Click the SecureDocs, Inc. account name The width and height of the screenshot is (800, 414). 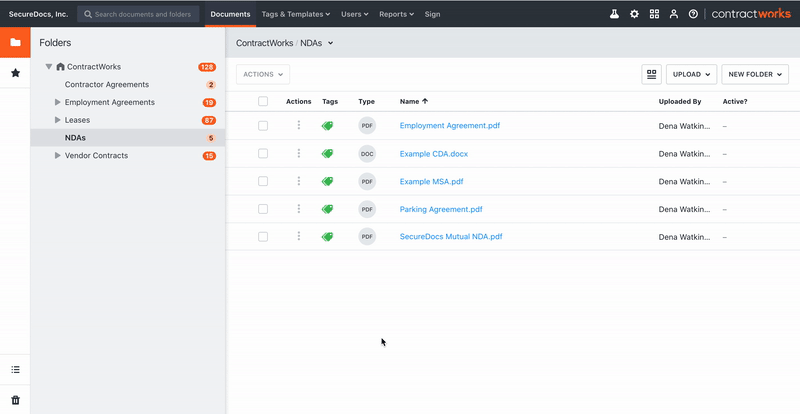(38, 14)
